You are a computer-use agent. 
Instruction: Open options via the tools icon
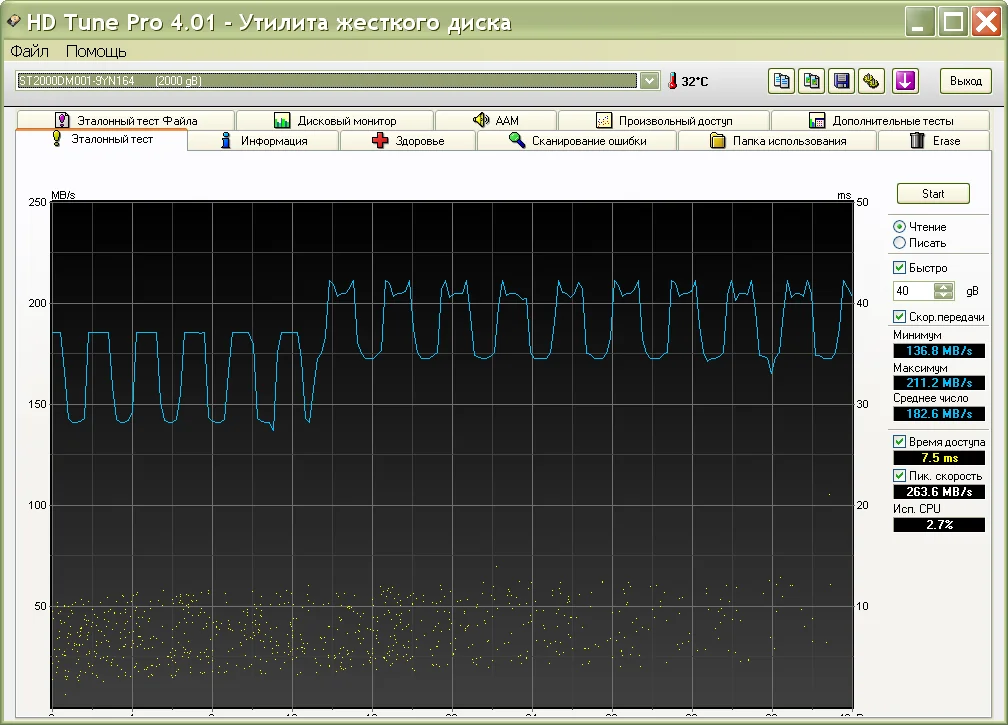pos(871,81)
